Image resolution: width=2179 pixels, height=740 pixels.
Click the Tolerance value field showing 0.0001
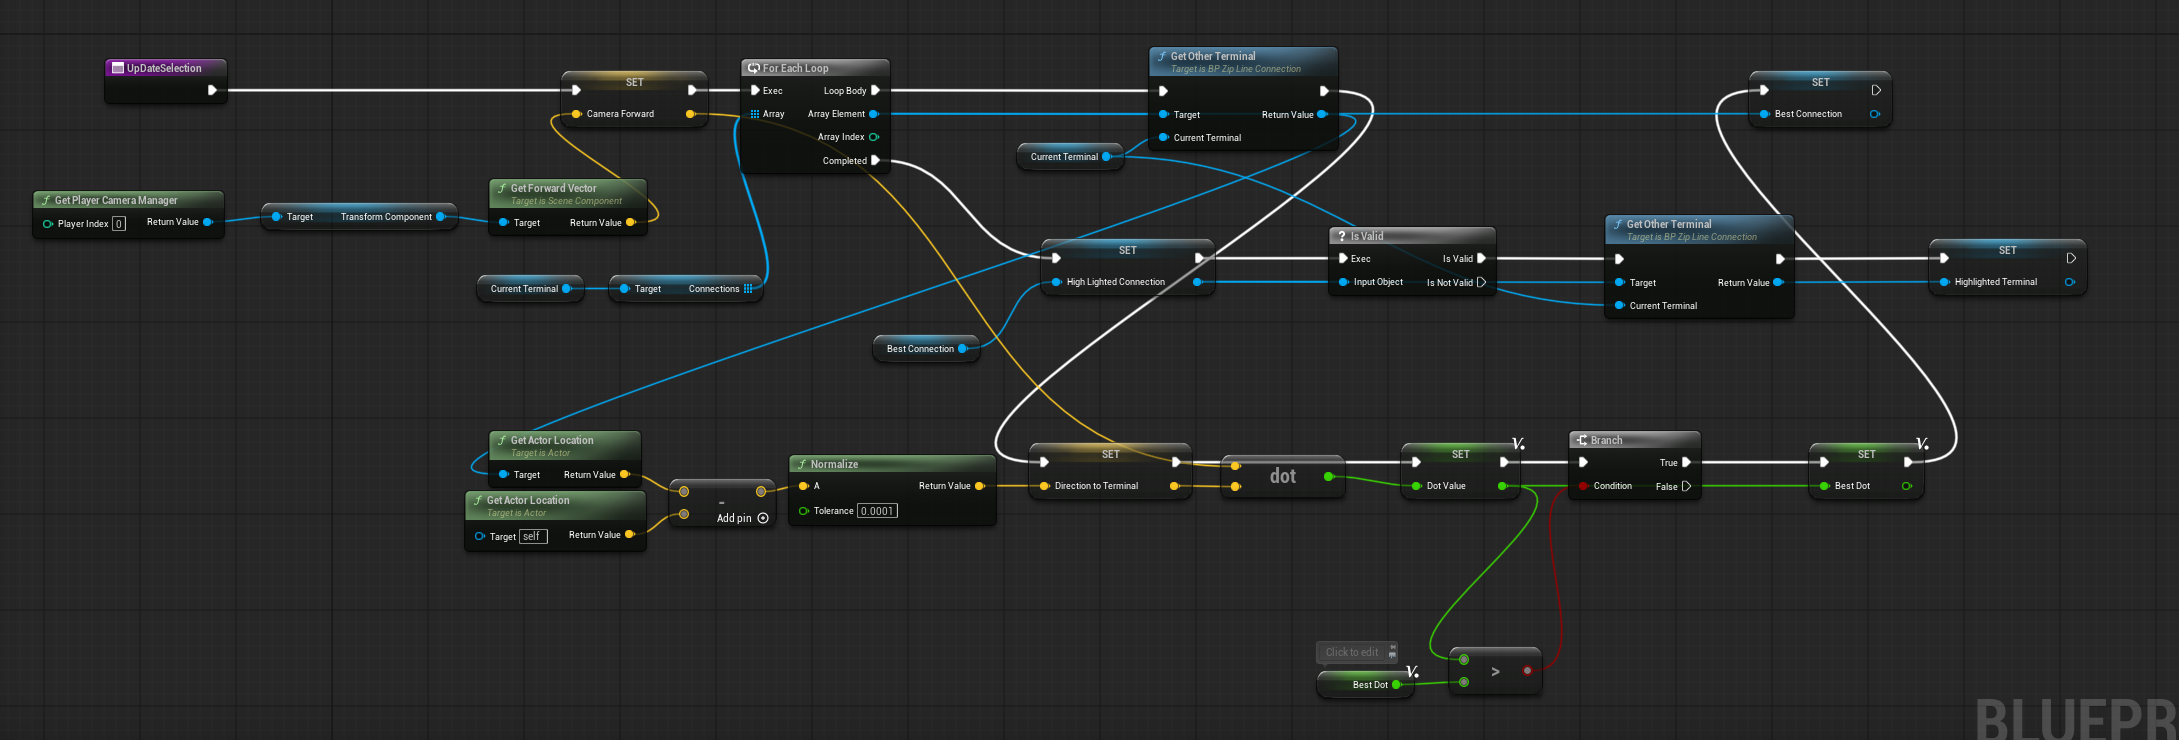coord(877,511)
